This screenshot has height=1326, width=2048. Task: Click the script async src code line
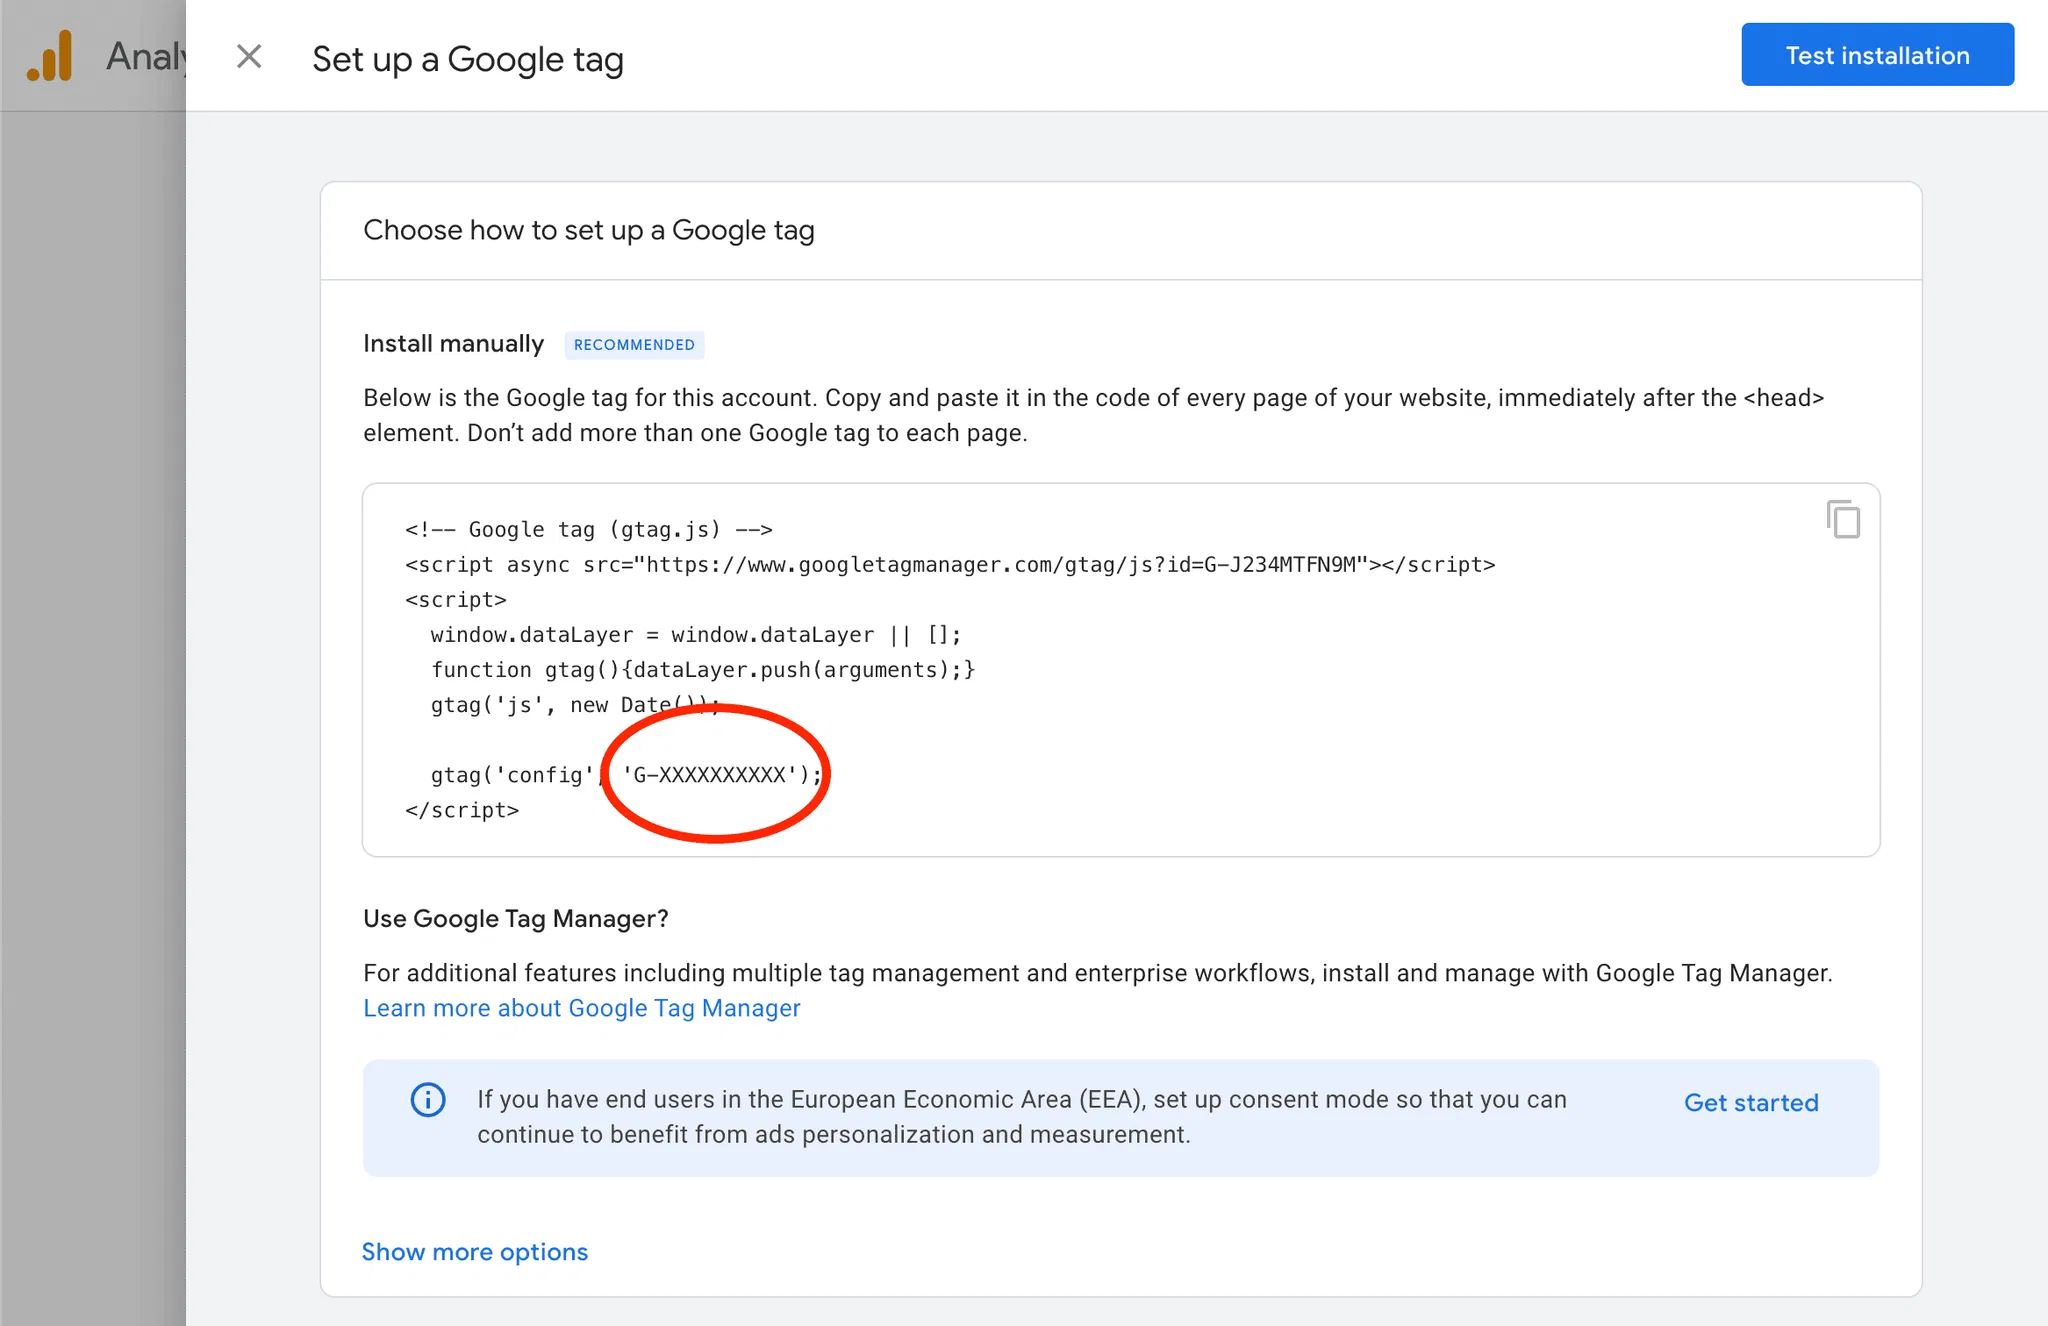949,565
